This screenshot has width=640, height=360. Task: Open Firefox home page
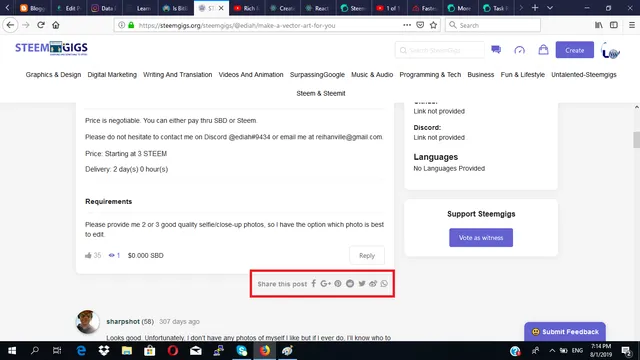(56, 25)
